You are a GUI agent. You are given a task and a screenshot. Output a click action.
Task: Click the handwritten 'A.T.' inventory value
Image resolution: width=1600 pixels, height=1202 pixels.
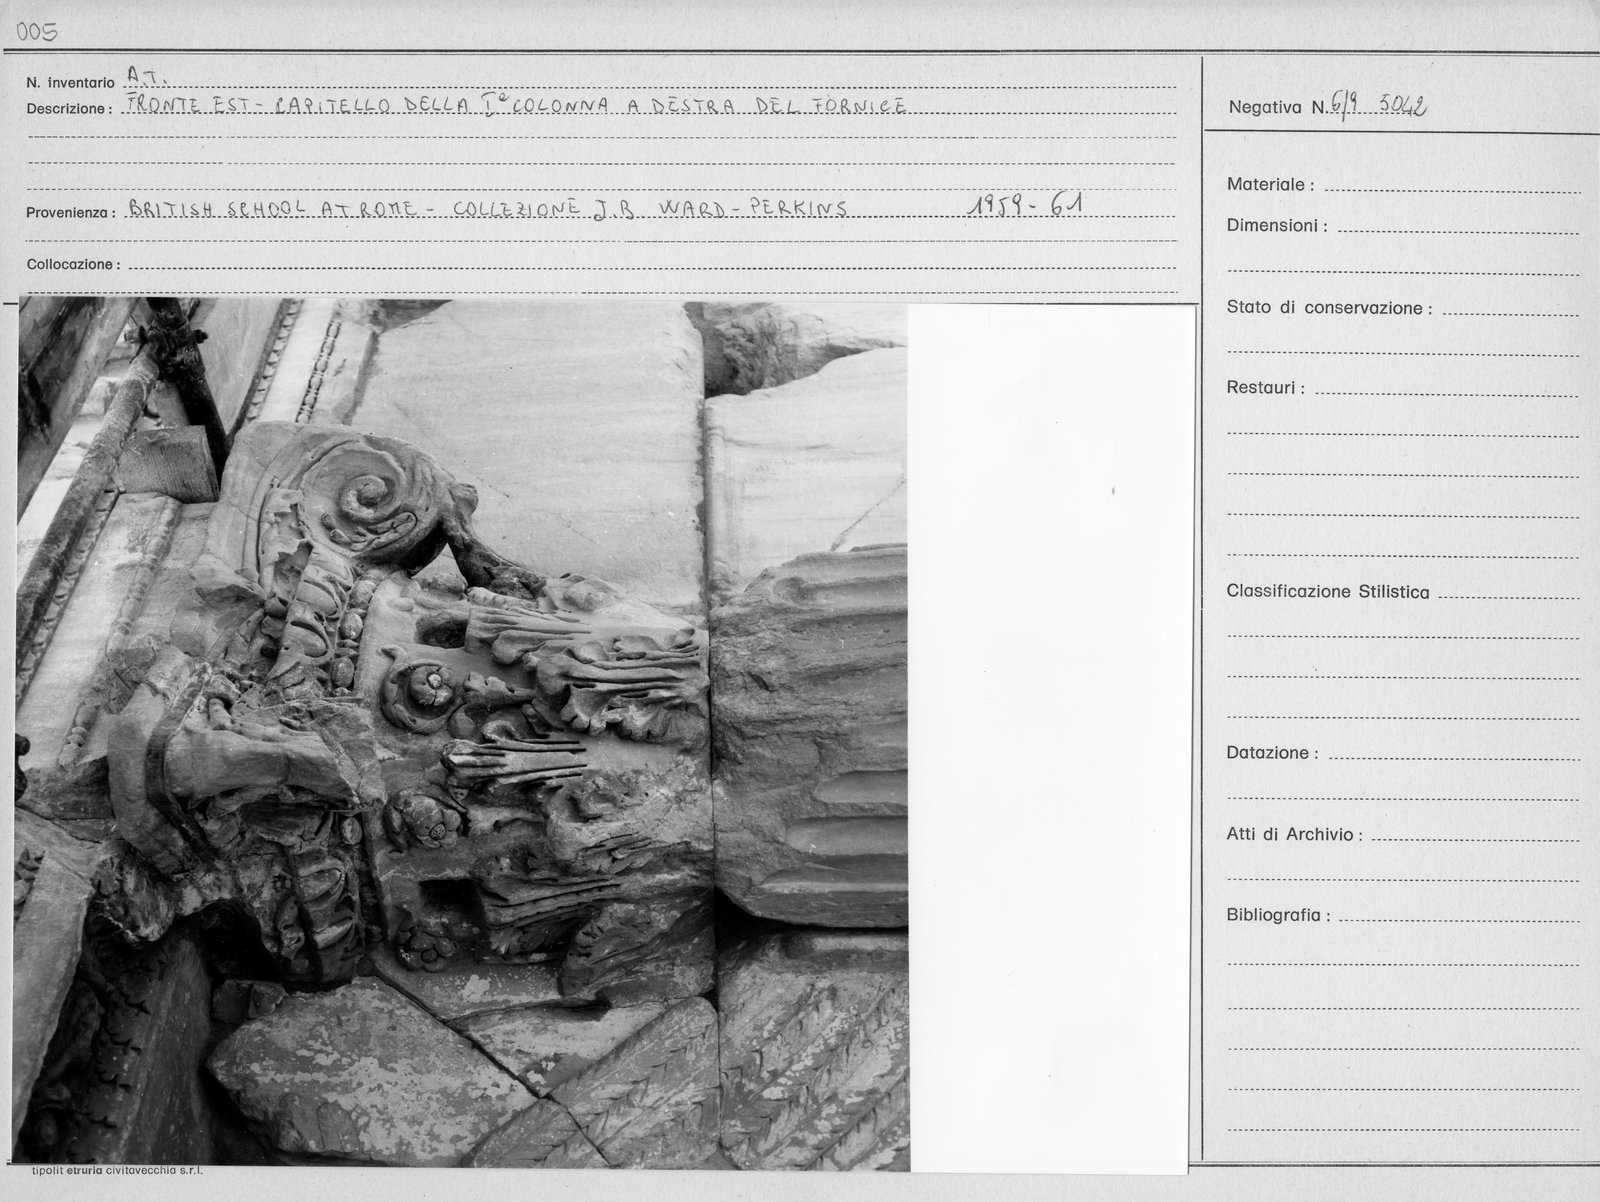click(146, 74)
